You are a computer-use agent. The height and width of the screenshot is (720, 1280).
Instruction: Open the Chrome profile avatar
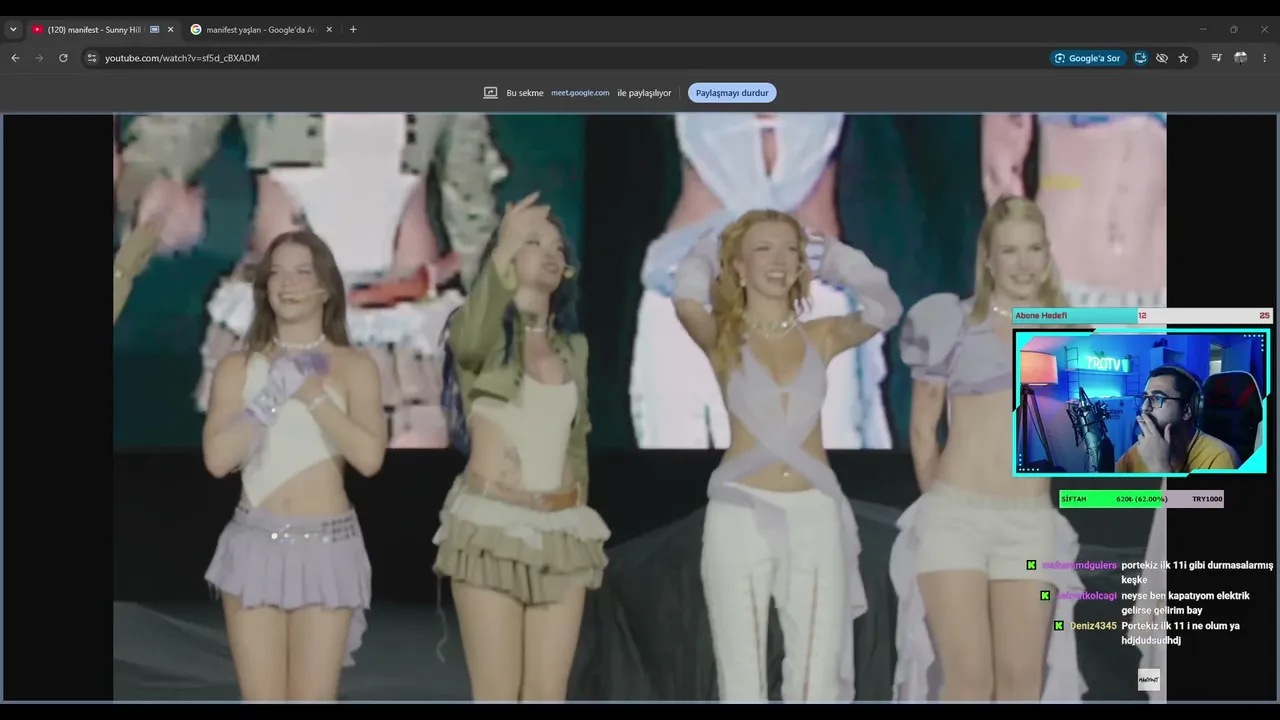point(1240,58)
